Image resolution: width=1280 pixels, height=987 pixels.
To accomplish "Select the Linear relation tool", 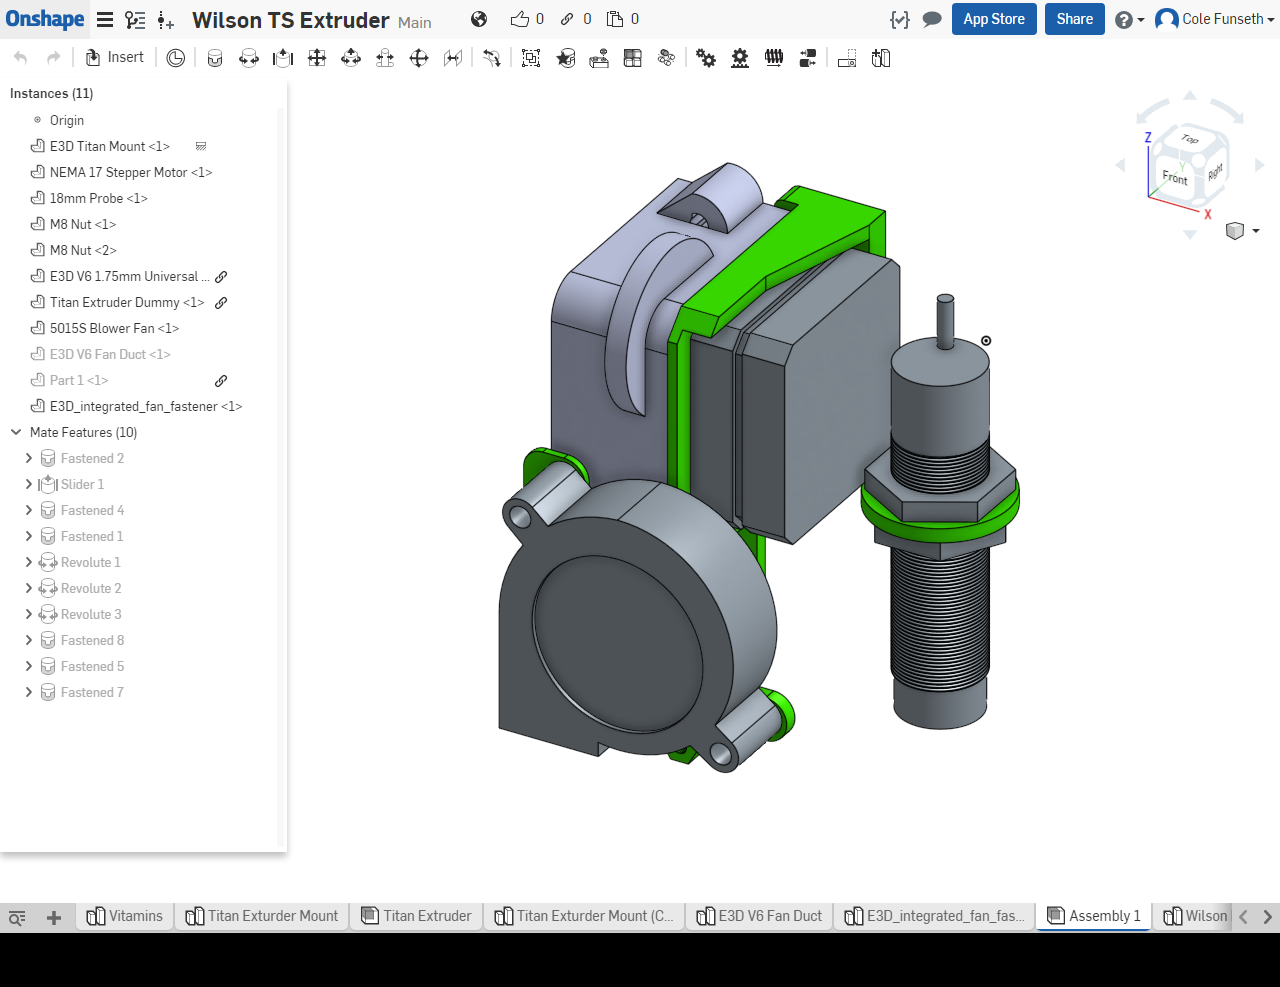I will 808,58.
